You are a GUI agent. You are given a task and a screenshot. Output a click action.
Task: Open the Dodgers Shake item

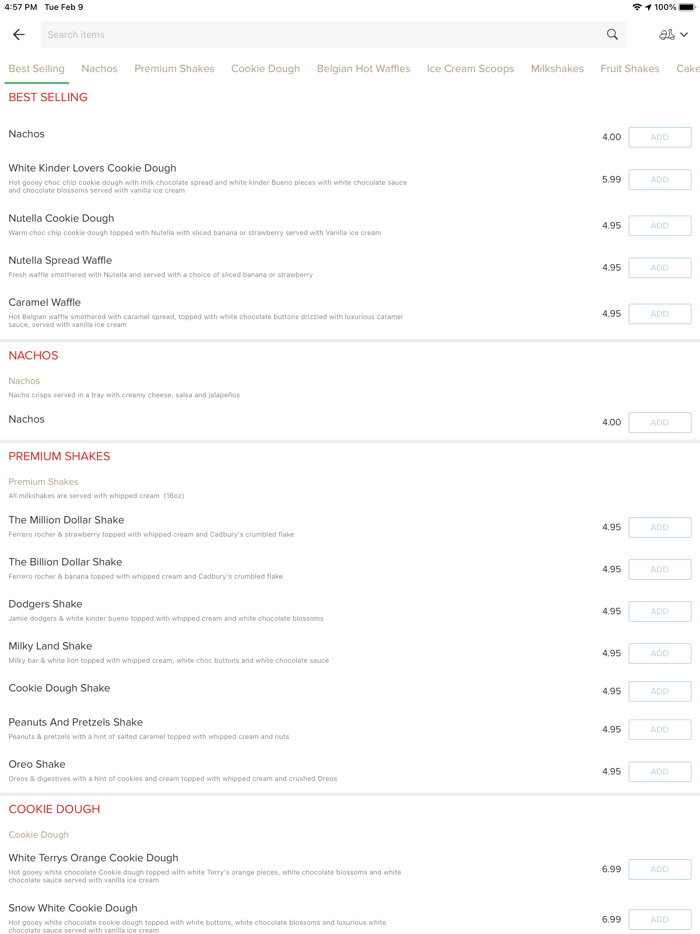pos(45,604)
